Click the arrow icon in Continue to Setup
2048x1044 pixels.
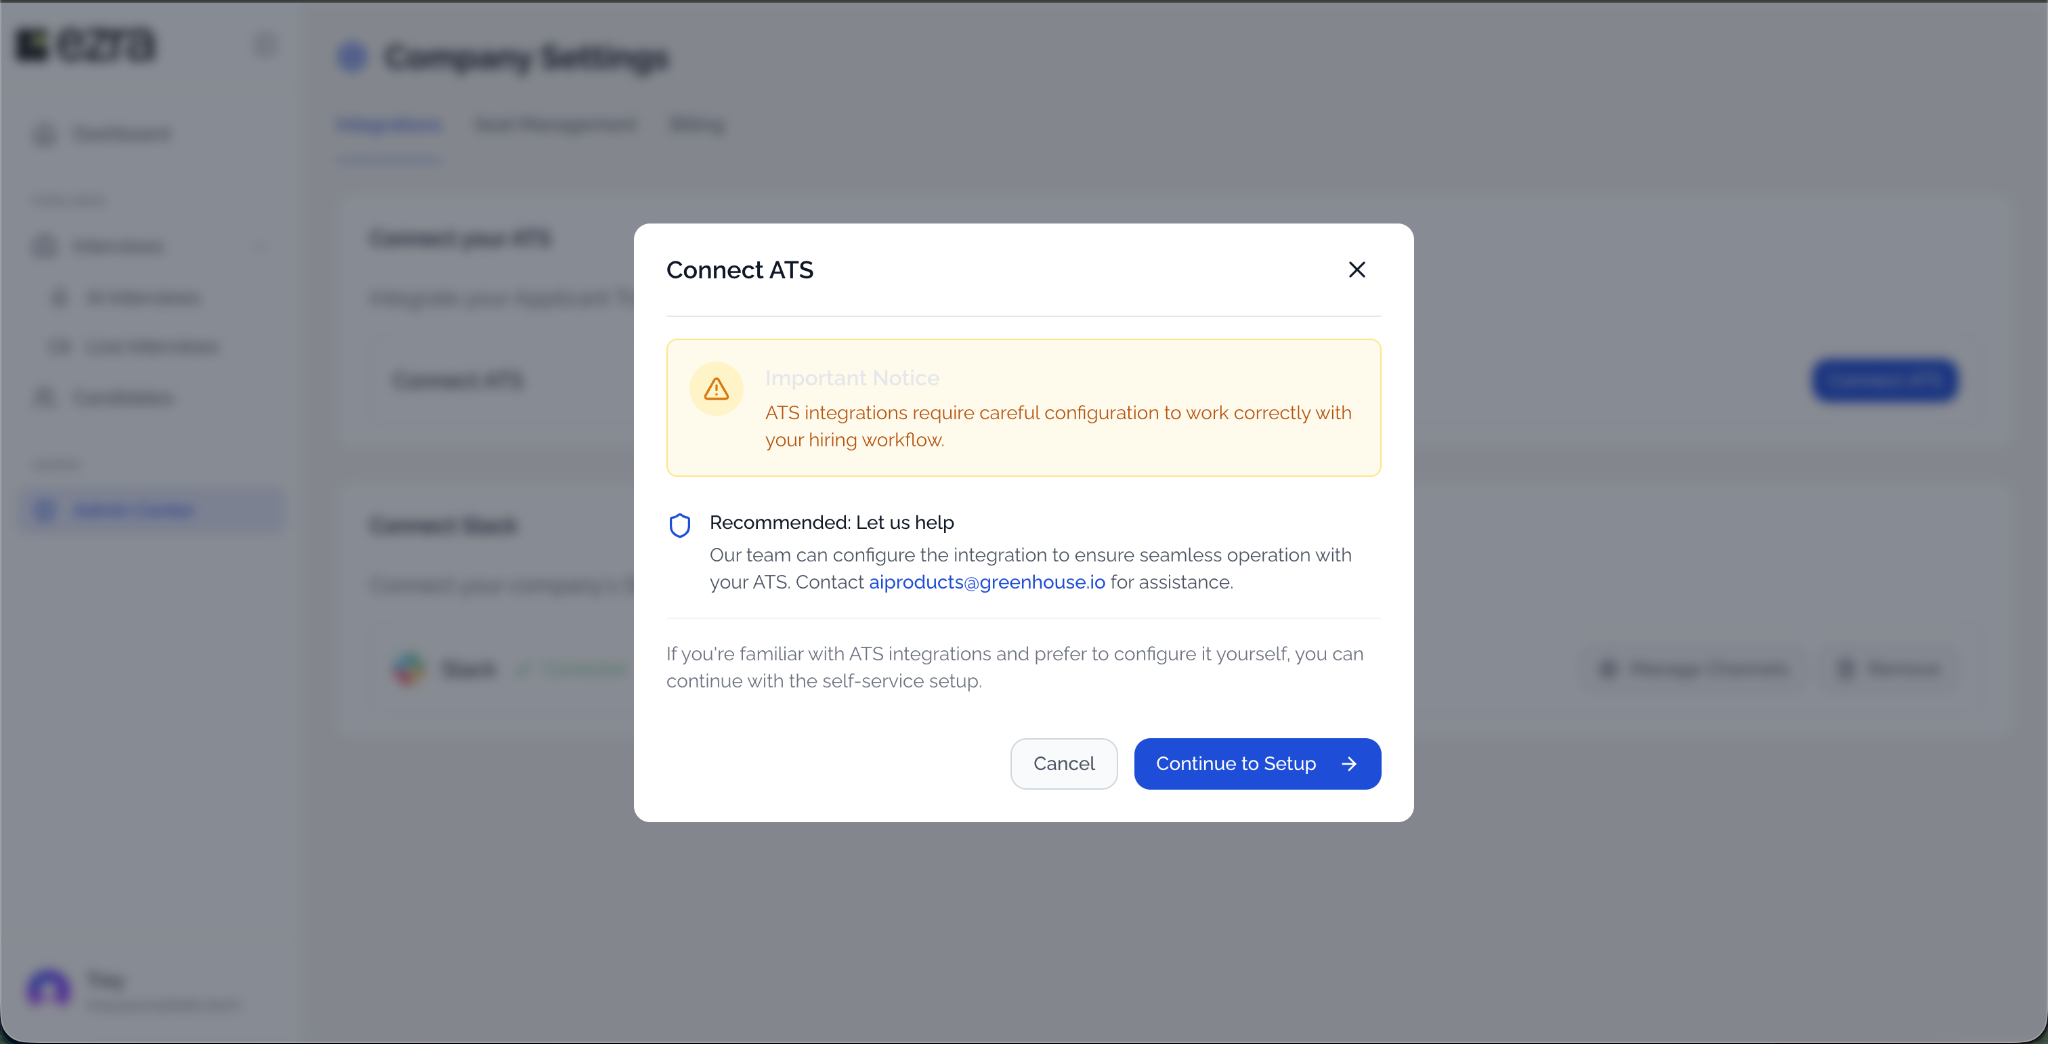(1349, 764)
